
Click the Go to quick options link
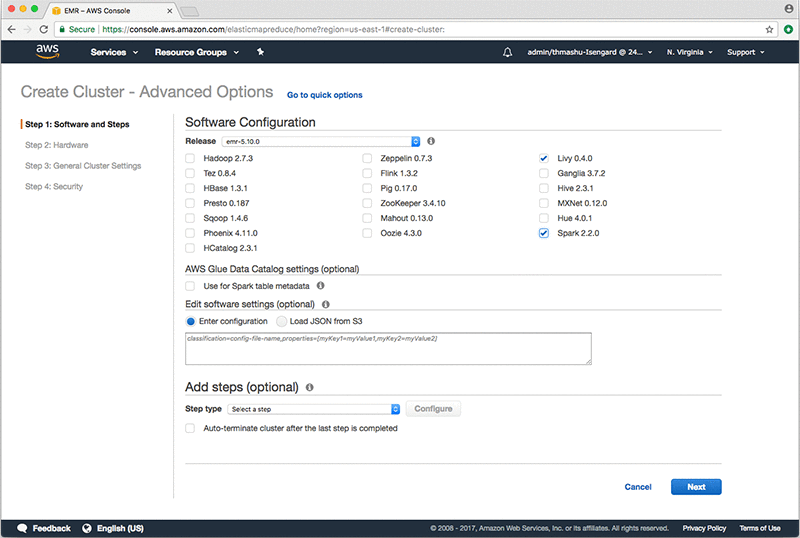pos(324,95)
